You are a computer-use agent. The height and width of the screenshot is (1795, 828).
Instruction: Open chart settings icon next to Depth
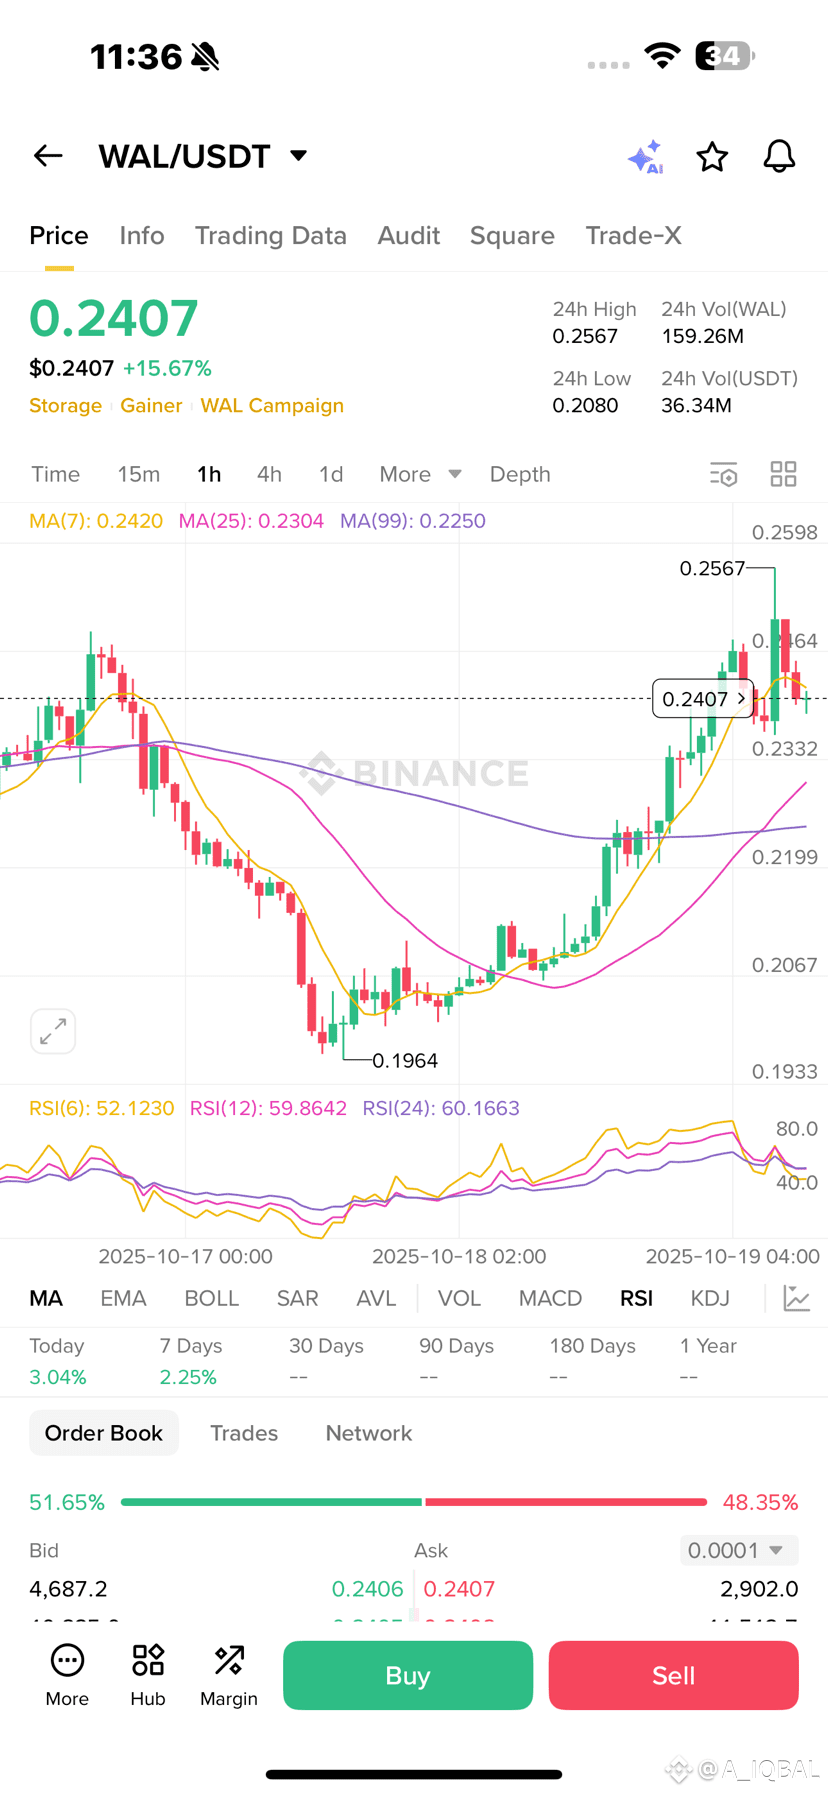point(723,474)
